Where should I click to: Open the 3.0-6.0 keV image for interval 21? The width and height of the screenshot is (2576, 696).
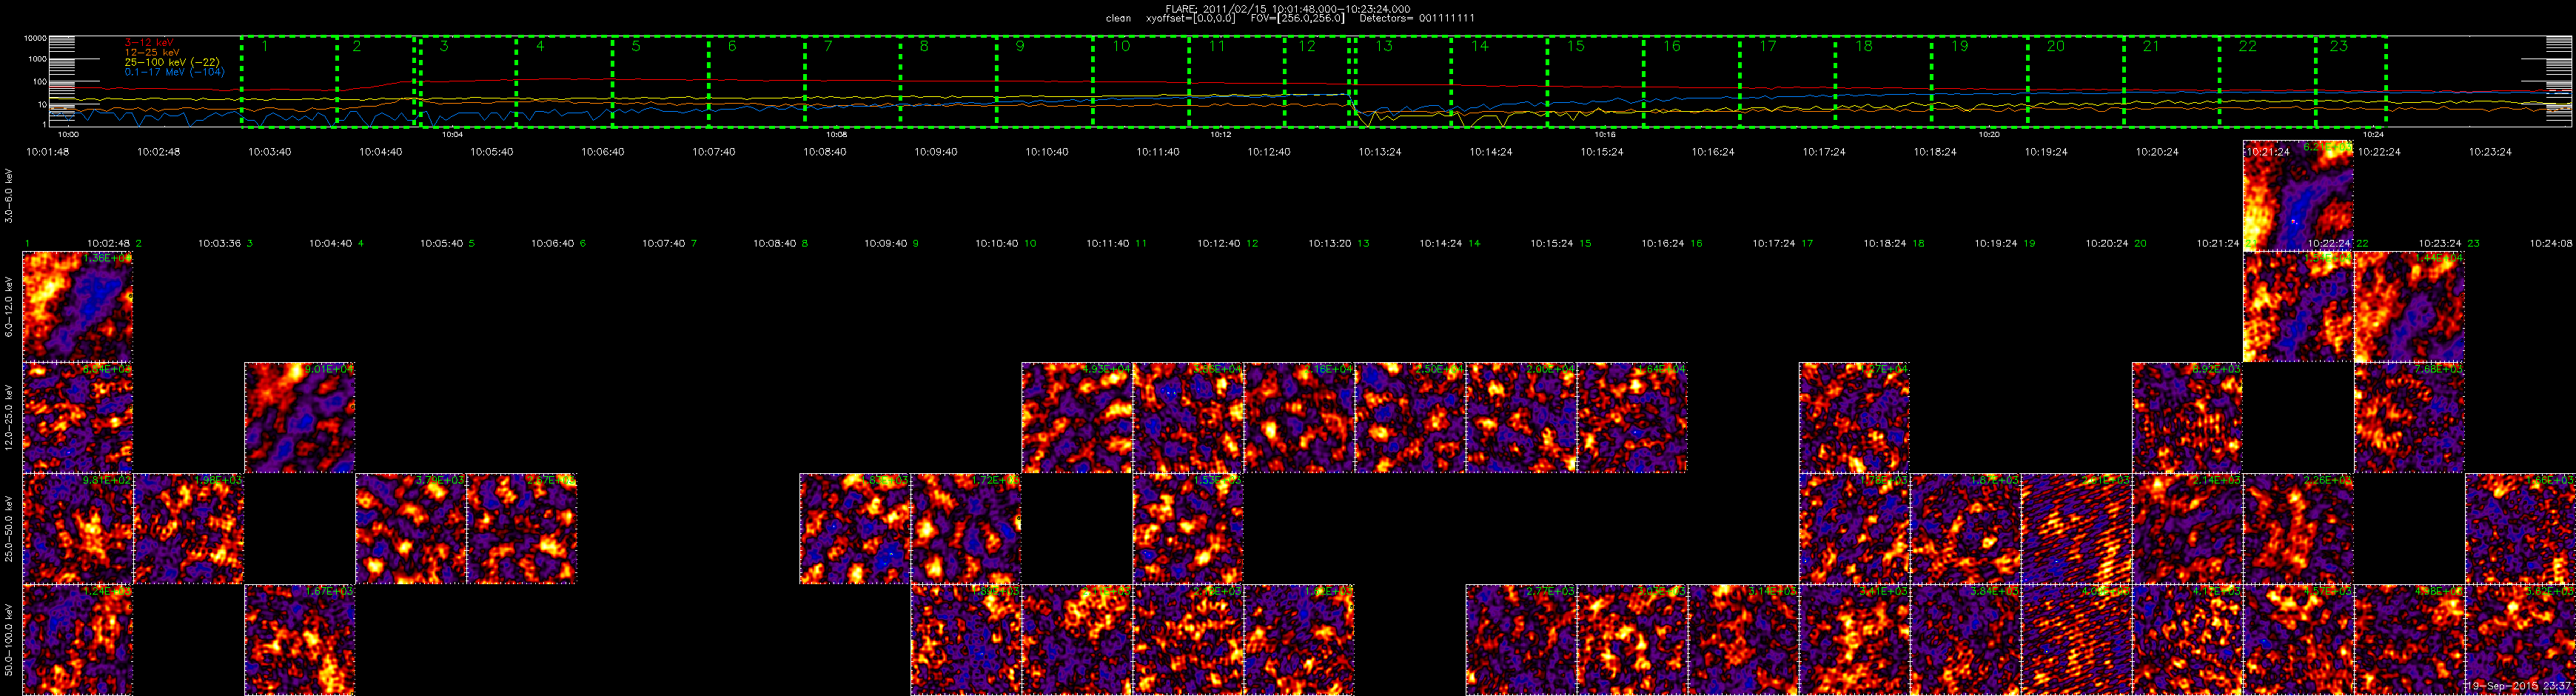point(2298,196)
